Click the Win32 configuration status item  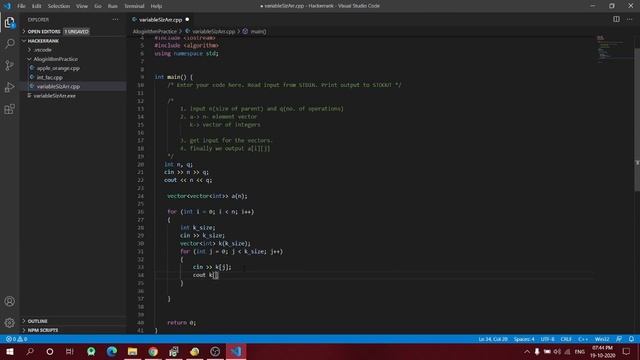pyautogui.click(x=602, y=339)
